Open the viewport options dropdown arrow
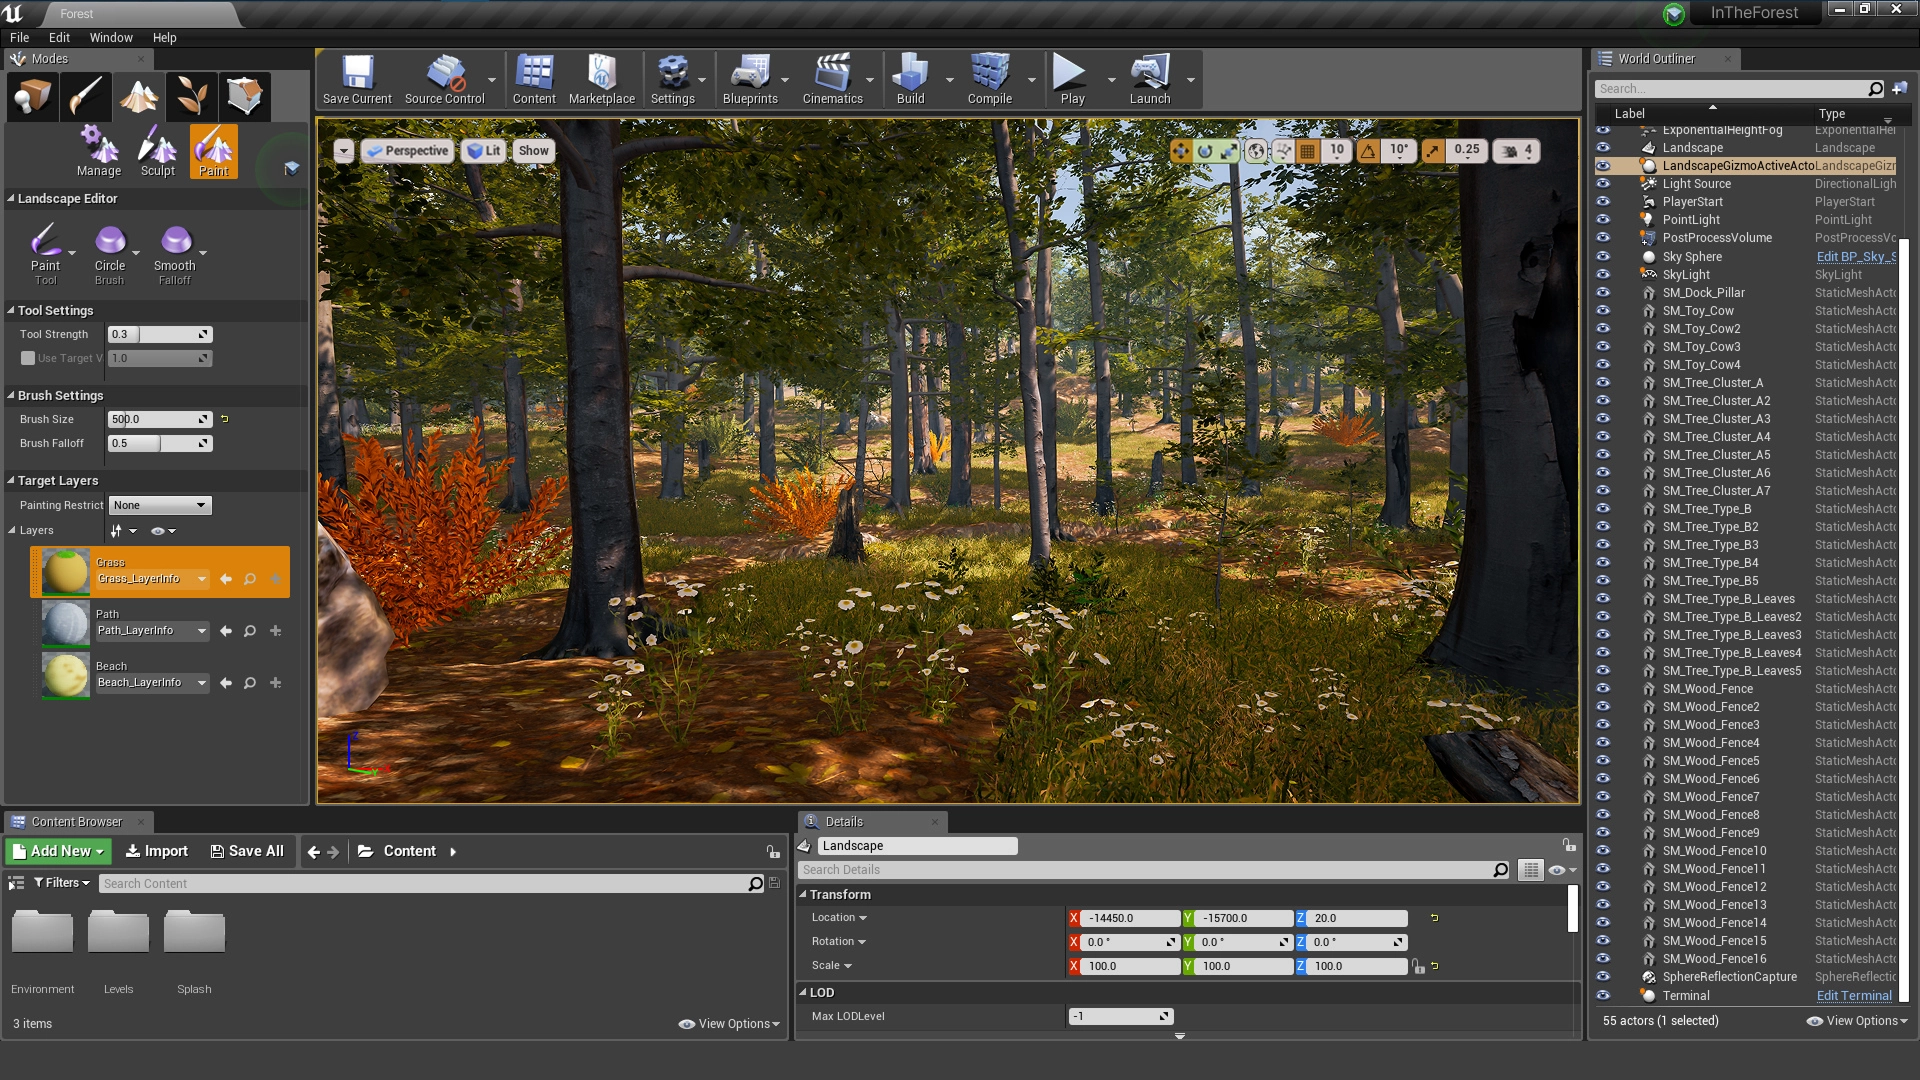The width and height of the screenshot is (1920, 1080). 343,151
